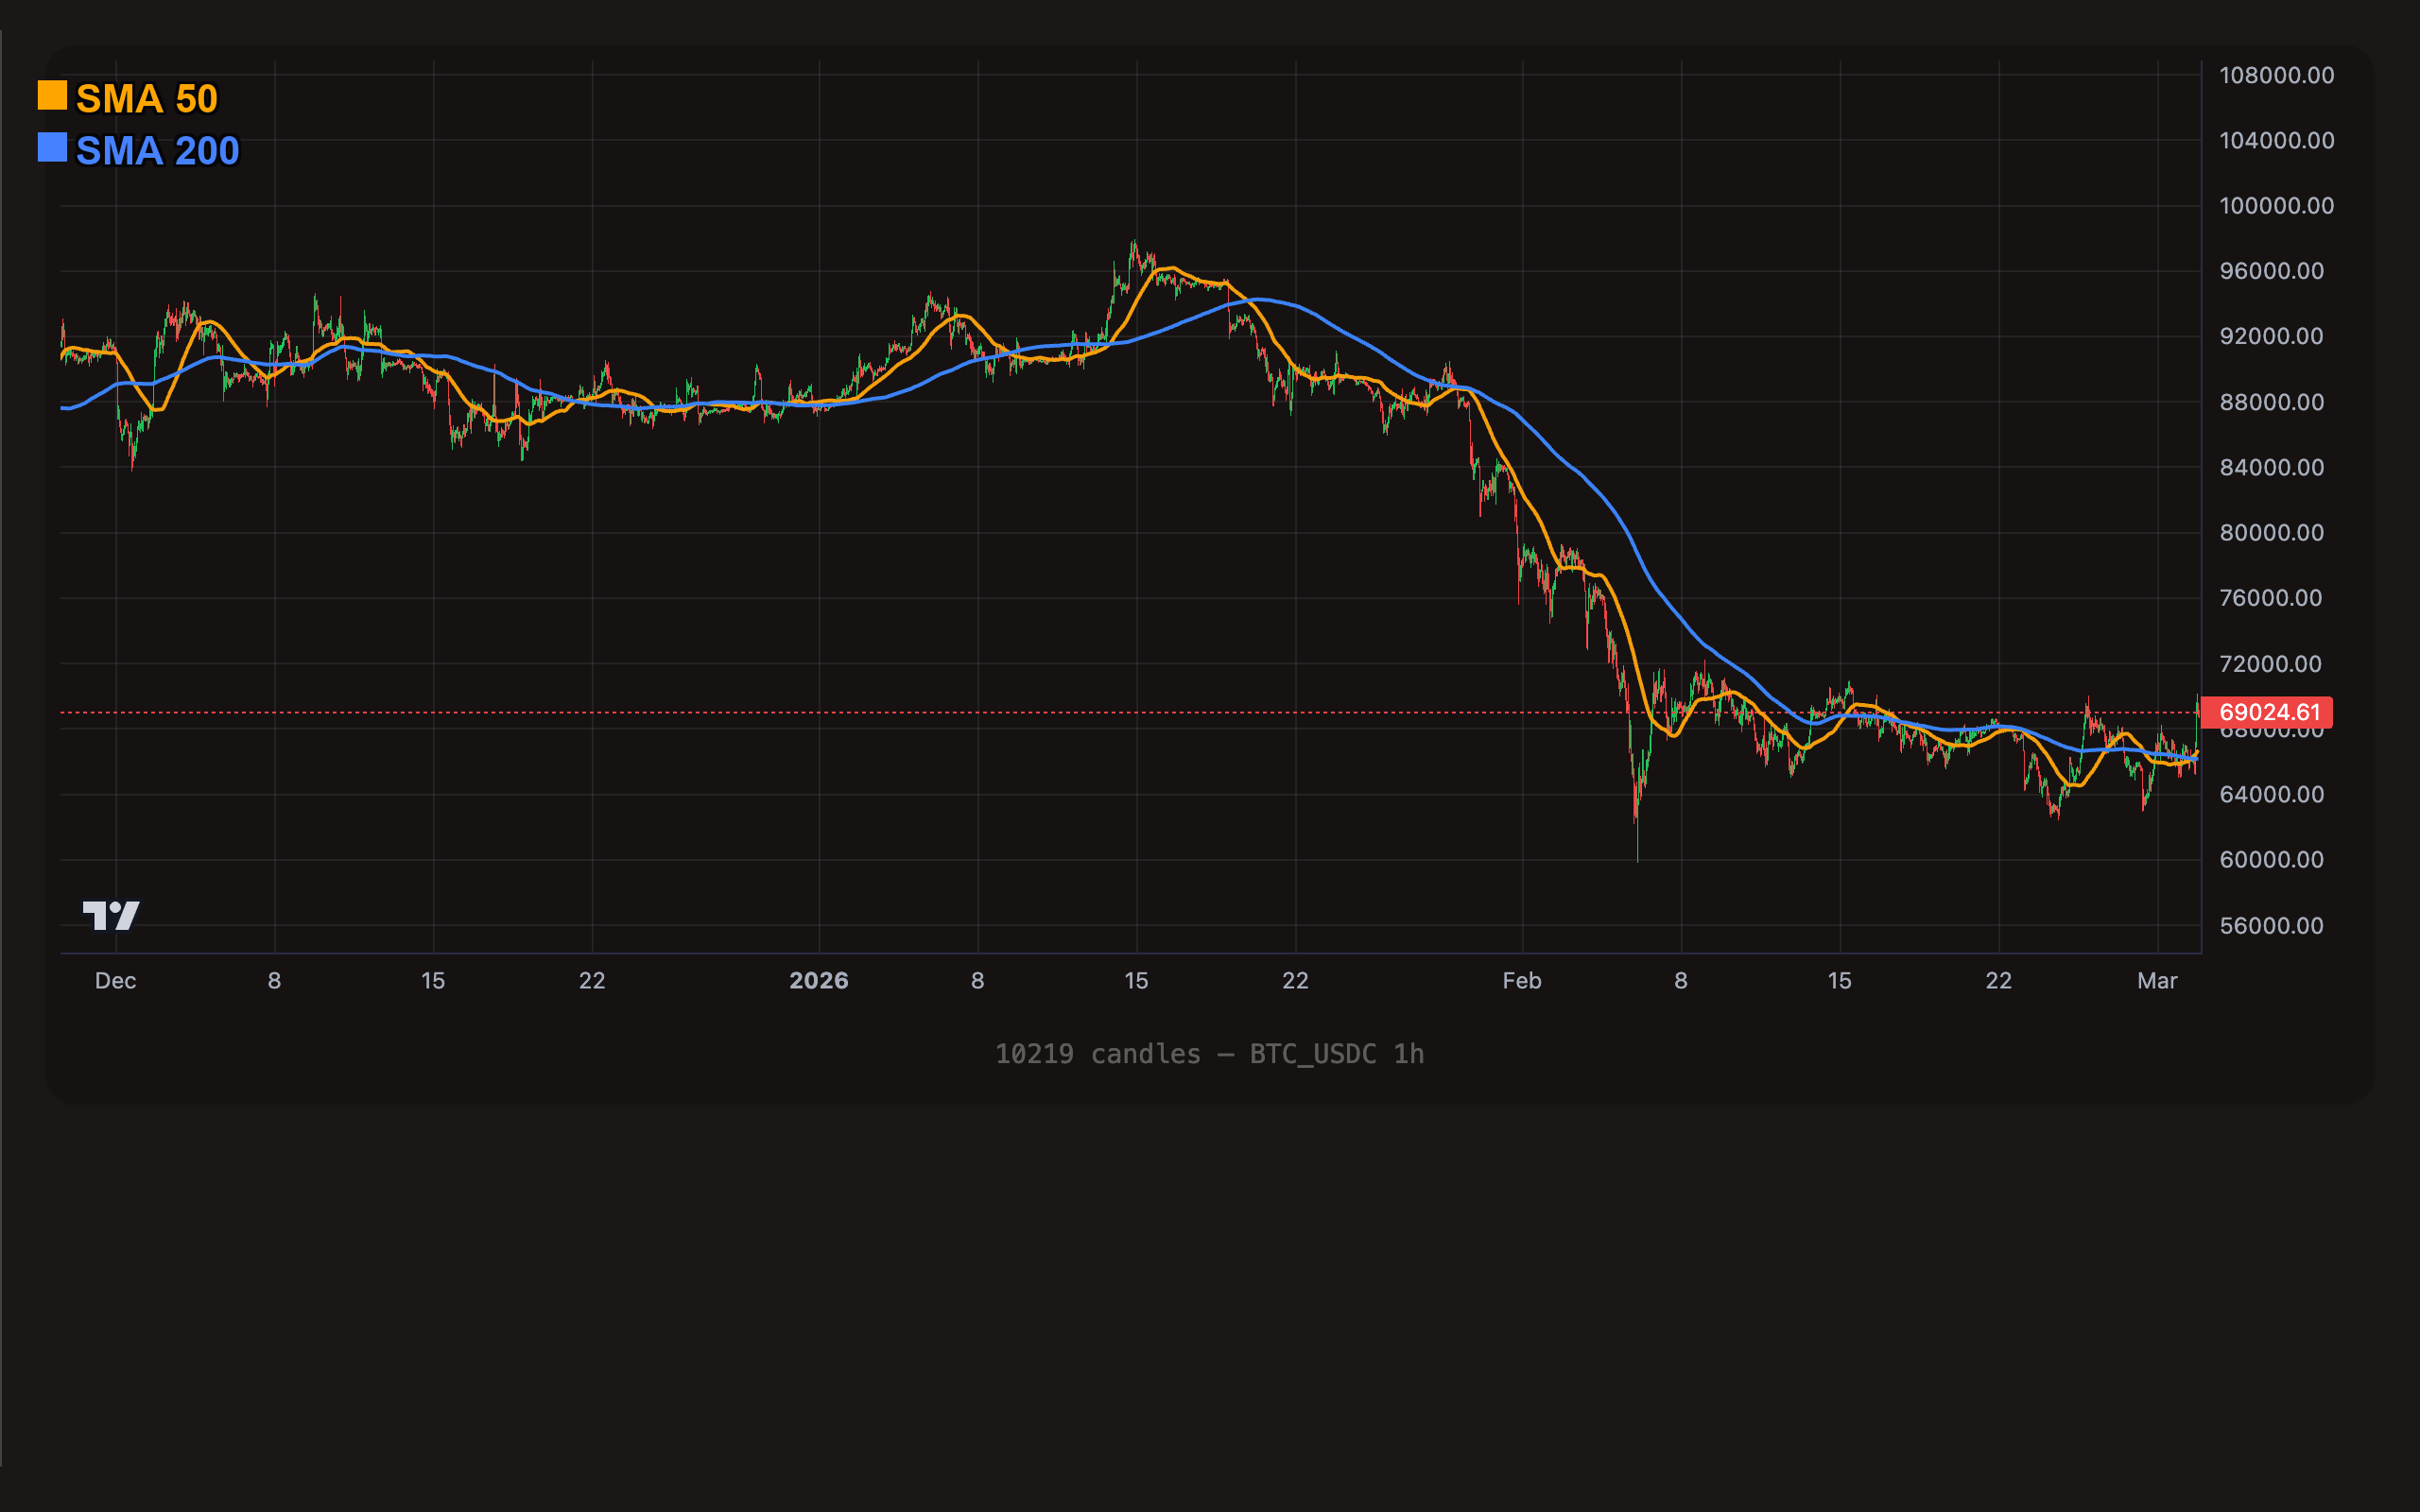Select the Feb label on the time axis
The height and width of the screenshot is (1512, 2420).
pos(1523,981)
